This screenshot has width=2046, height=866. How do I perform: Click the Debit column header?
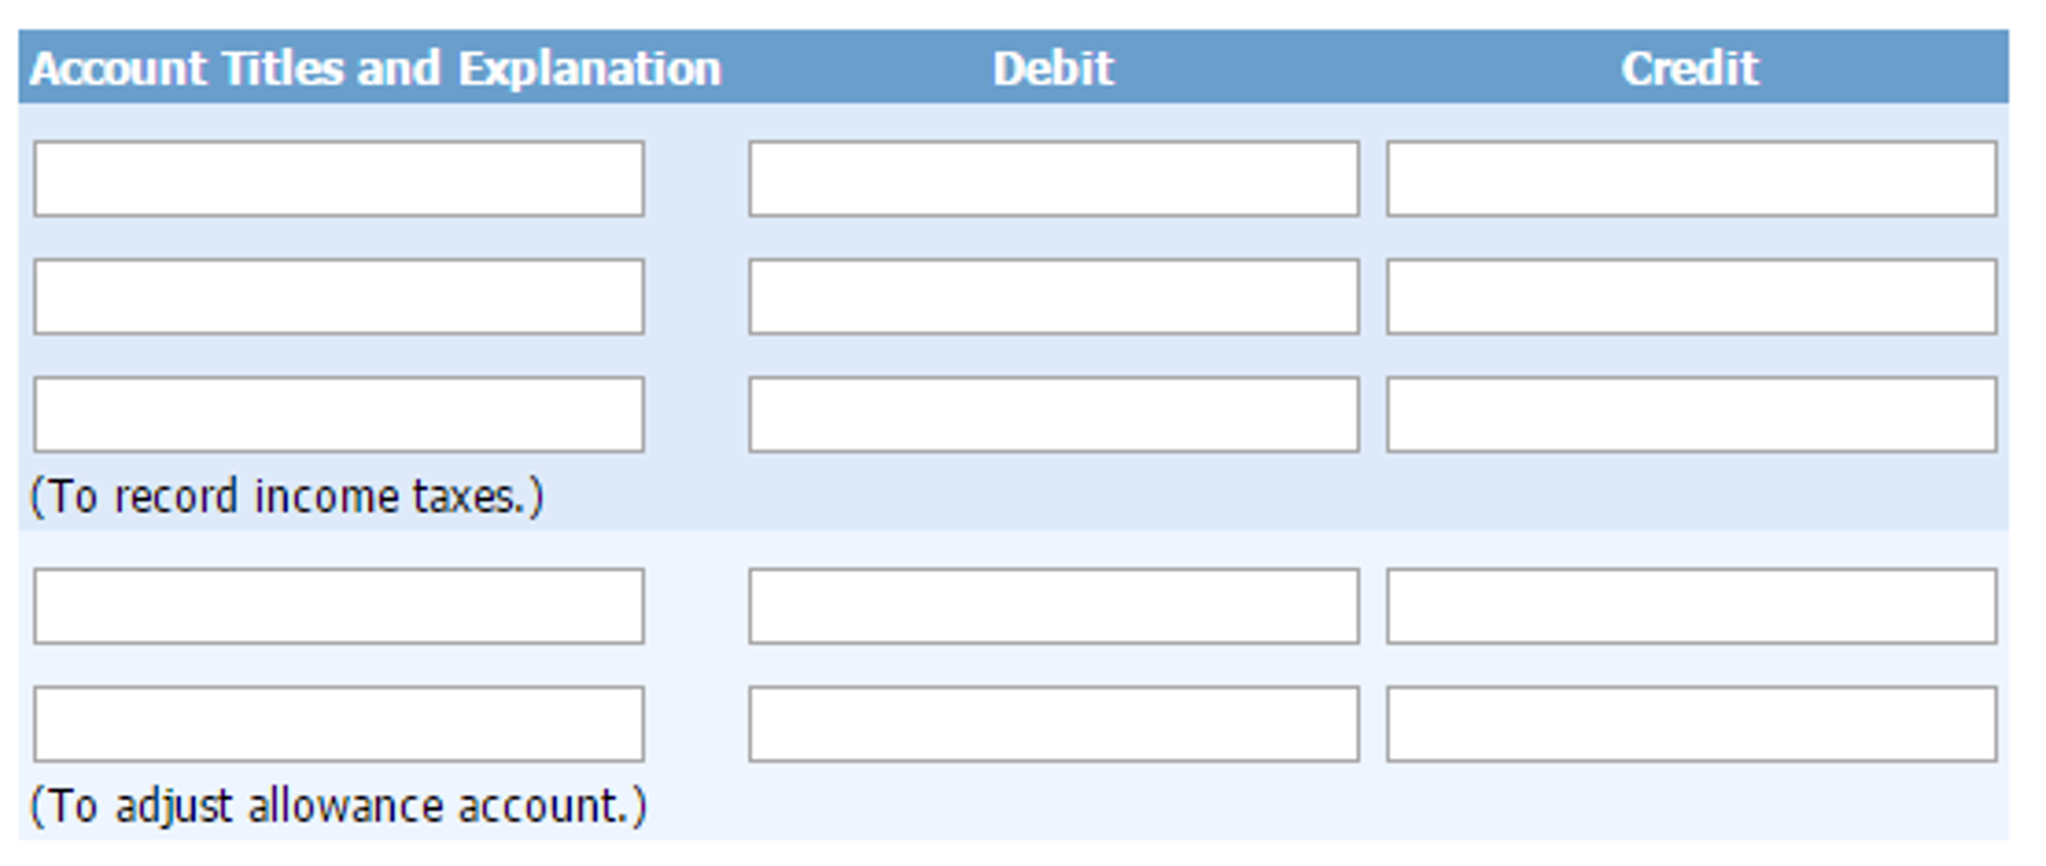[x=1053, y=69]
